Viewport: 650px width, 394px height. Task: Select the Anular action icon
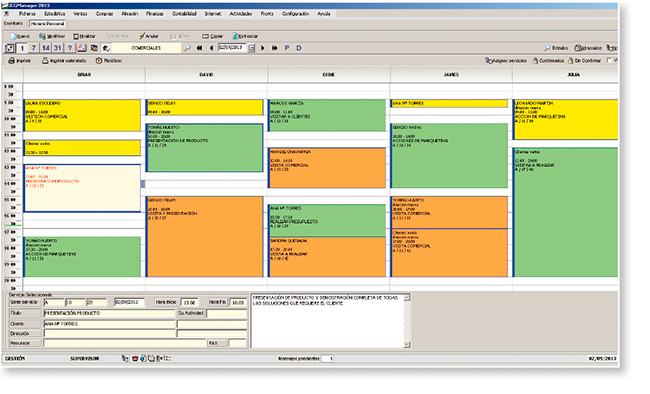point(142,36)
